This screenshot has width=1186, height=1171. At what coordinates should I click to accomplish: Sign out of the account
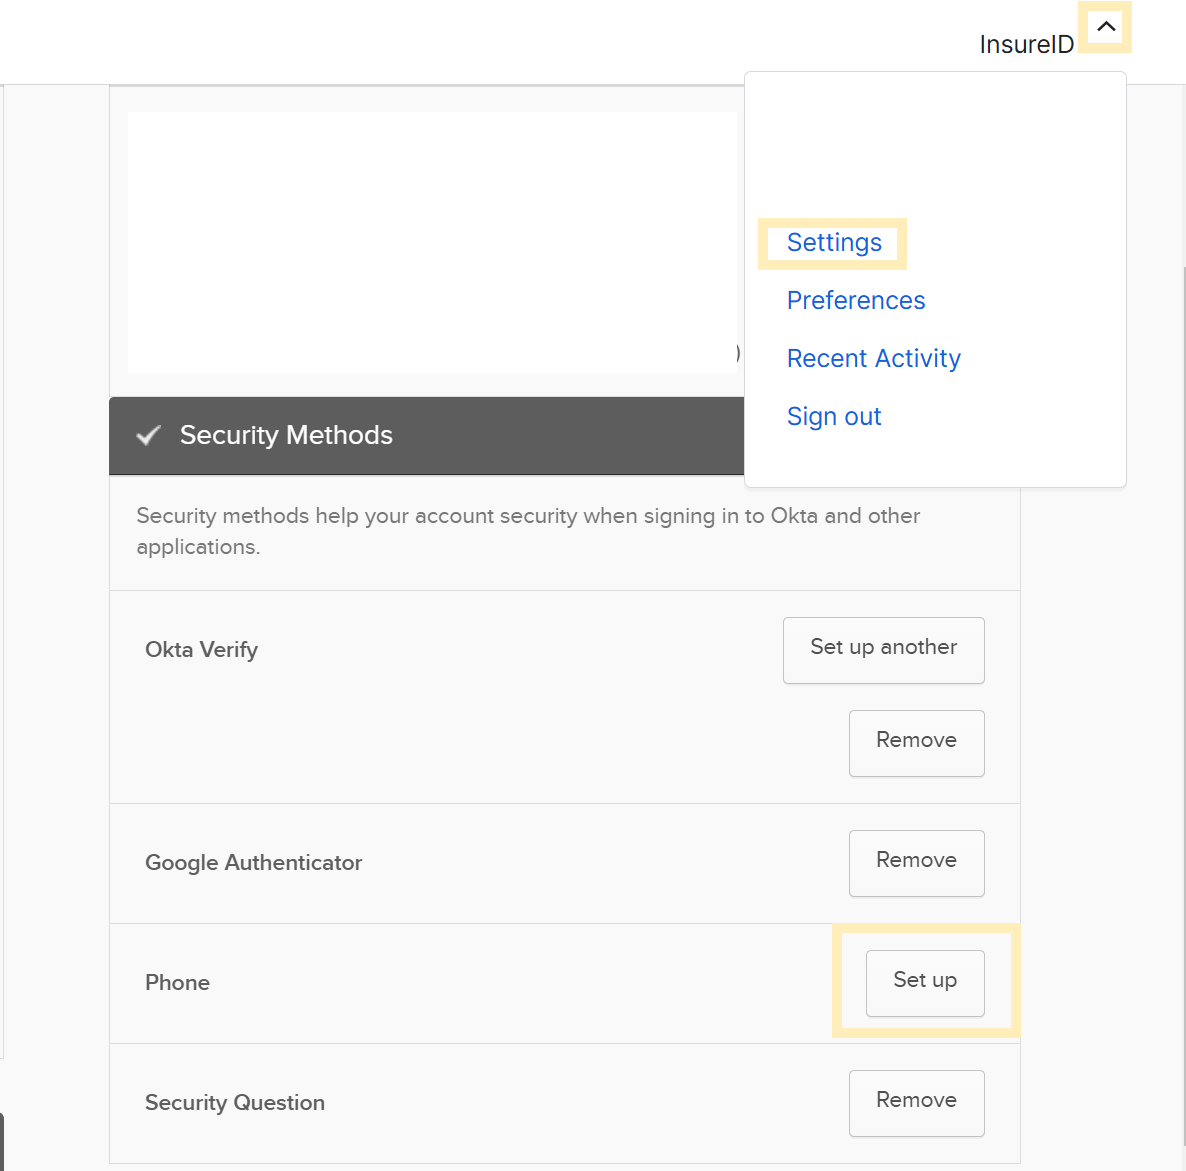(x=833, y=417)
